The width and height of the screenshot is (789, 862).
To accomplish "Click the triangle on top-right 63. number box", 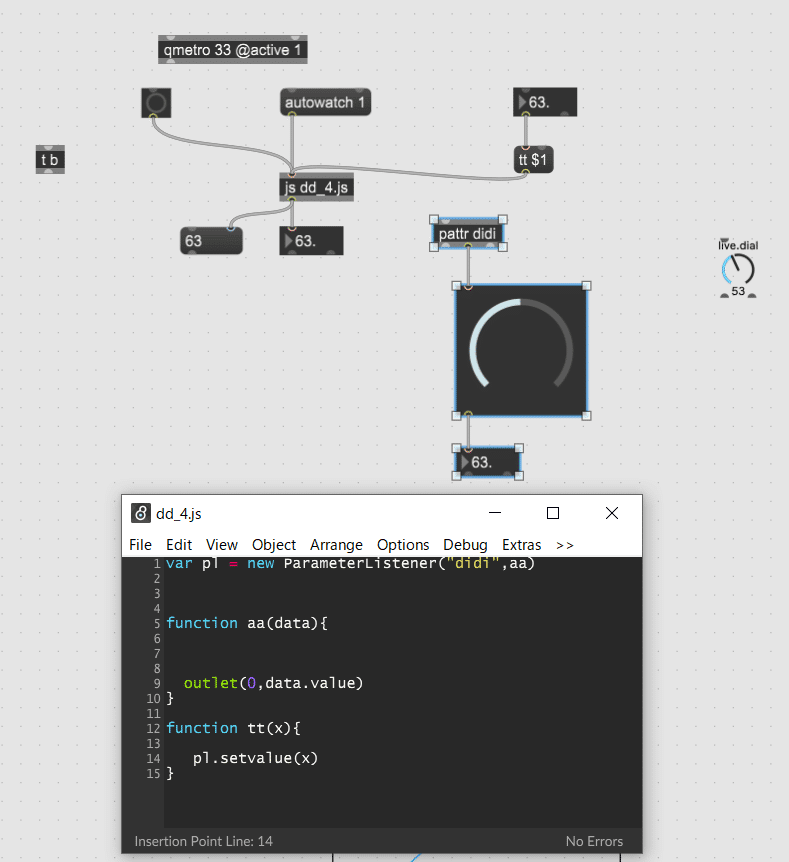I will tap(522, 102).
